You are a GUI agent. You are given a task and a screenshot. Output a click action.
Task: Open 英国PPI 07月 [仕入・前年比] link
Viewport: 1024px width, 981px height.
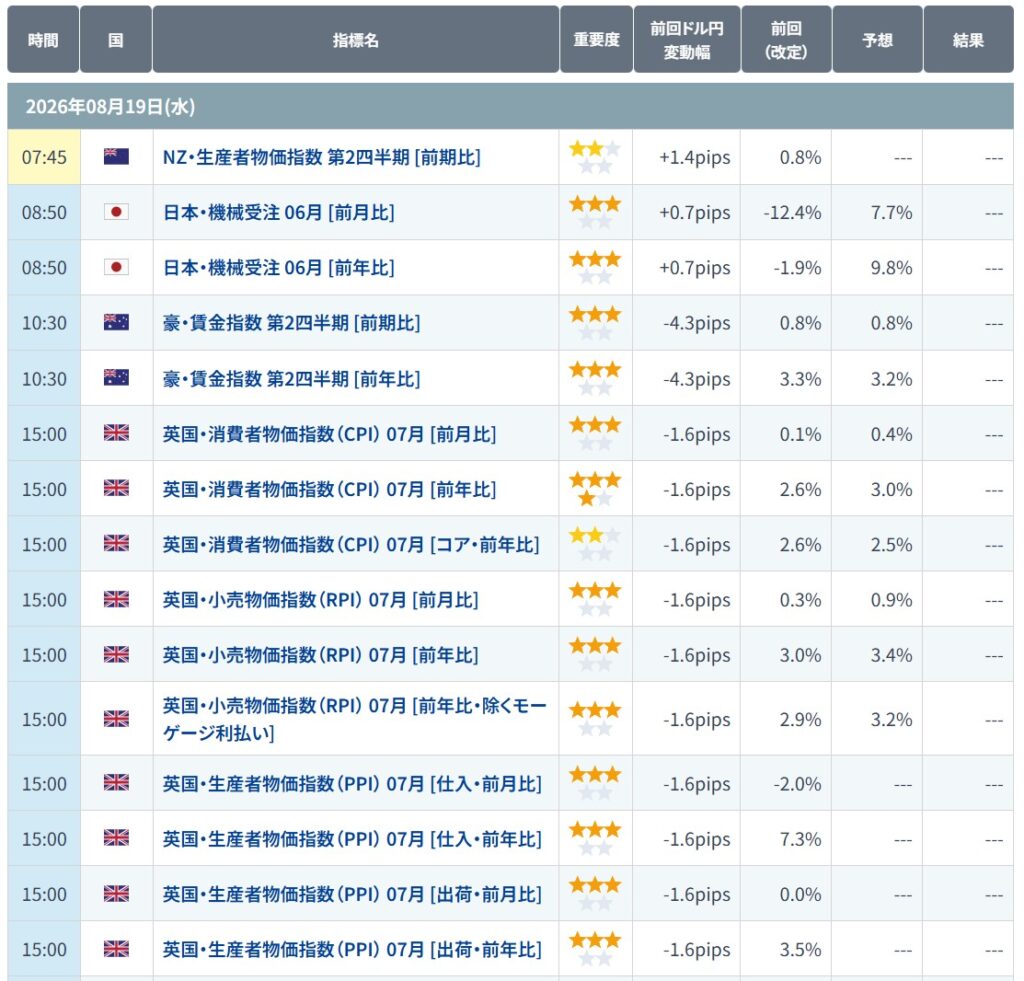[x=352, y=839]
